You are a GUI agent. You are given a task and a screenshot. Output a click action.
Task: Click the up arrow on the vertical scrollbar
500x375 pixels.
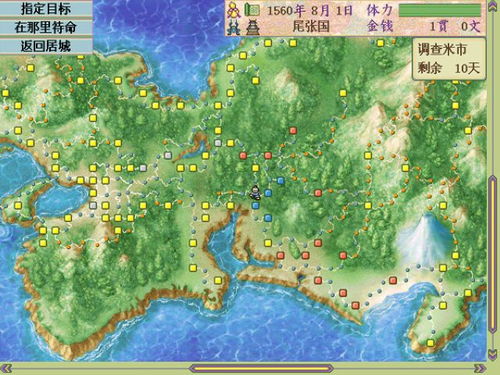(x=493, y=7)
